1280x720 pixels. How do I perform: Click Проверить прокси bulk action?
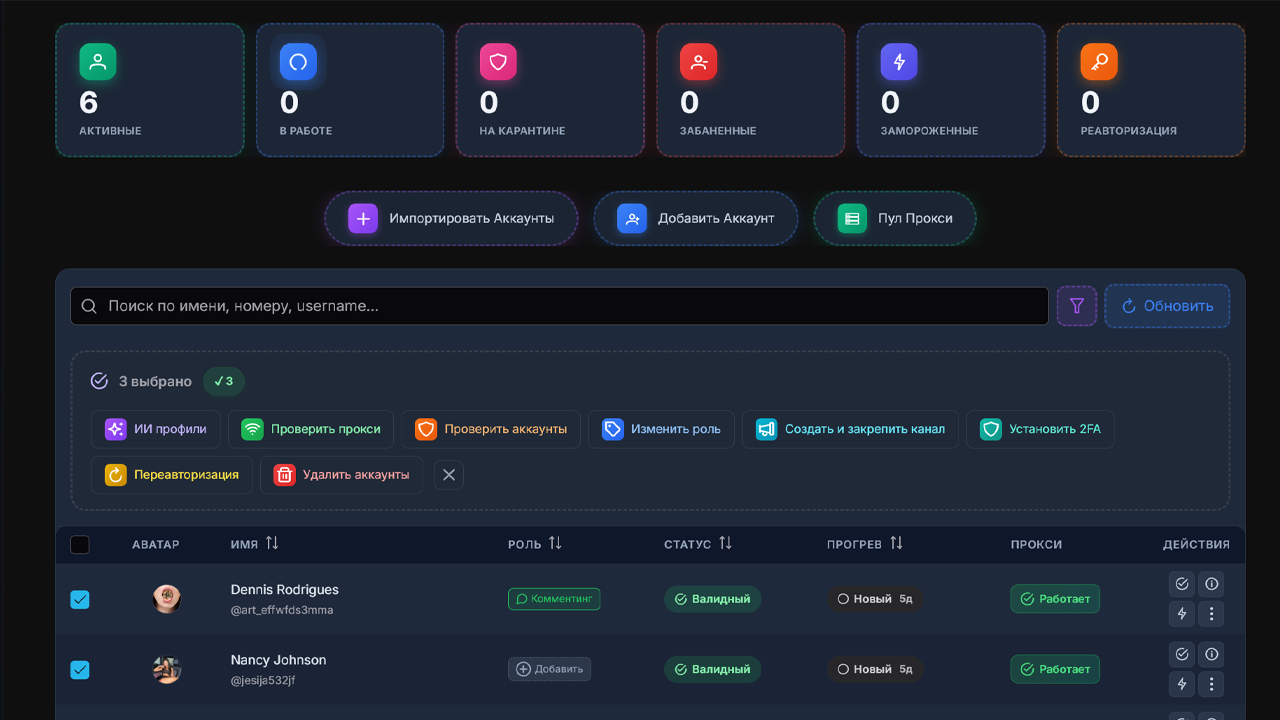pos(311,429)
